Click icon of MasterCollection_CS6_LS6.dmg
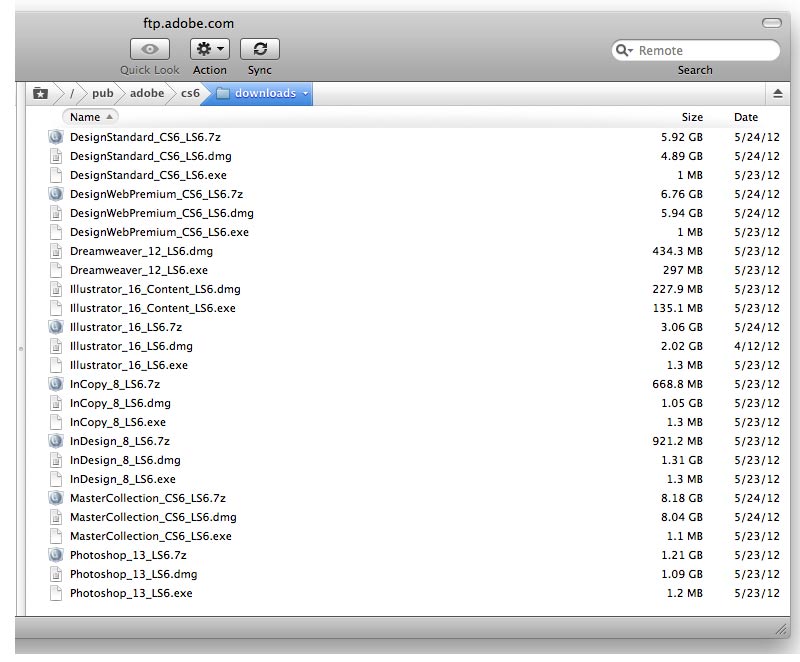 (x=56, y=517)
